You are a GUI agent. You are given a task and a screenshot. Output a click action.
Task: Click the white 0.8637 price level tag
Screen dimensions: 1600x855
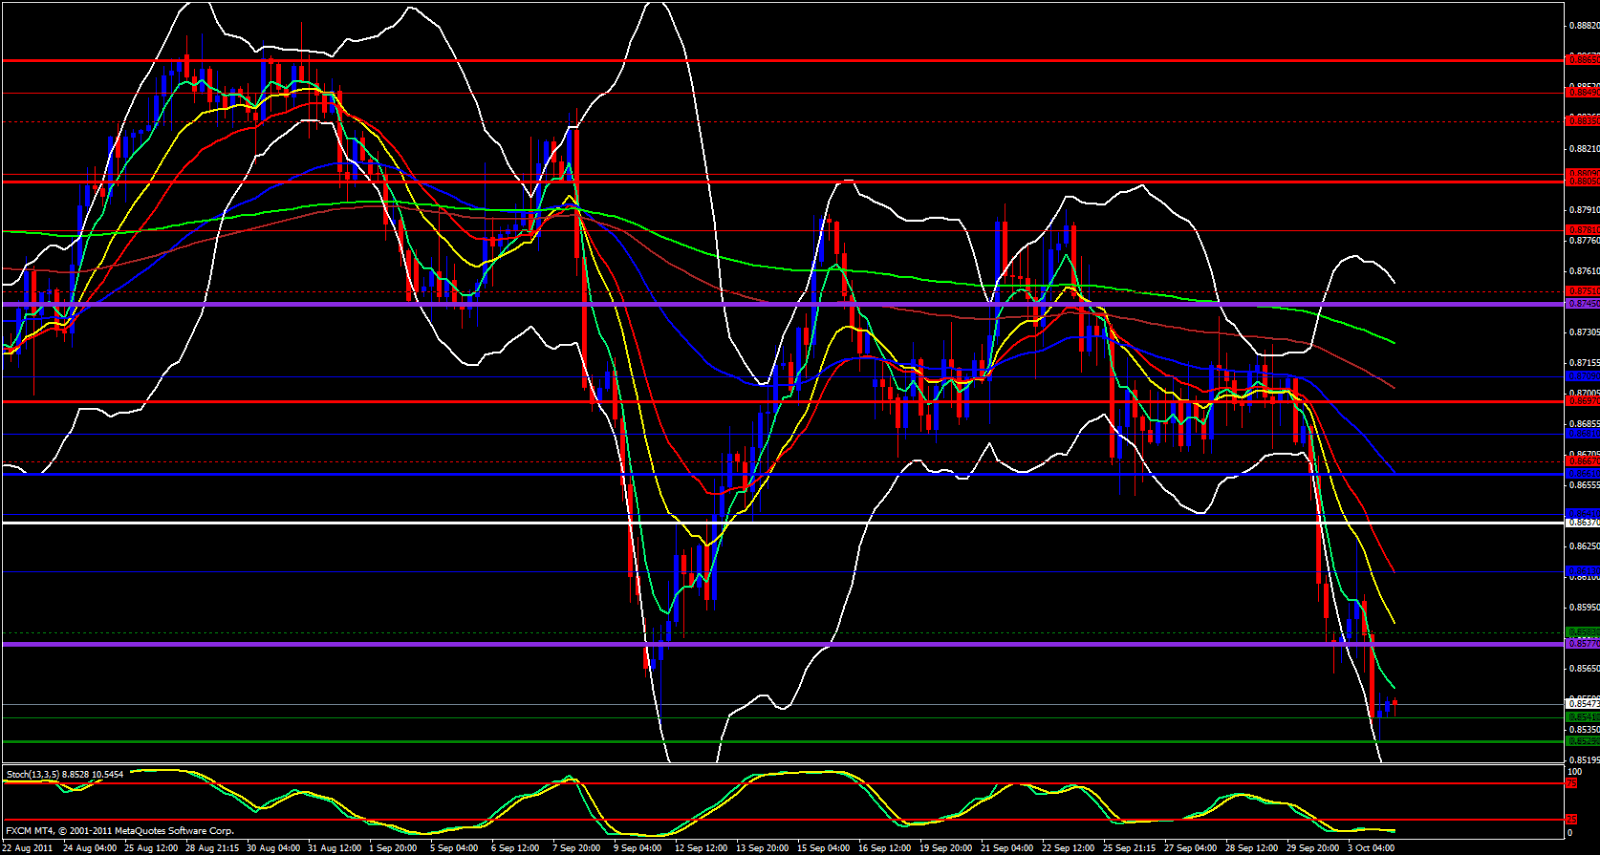coord(1582,523)
